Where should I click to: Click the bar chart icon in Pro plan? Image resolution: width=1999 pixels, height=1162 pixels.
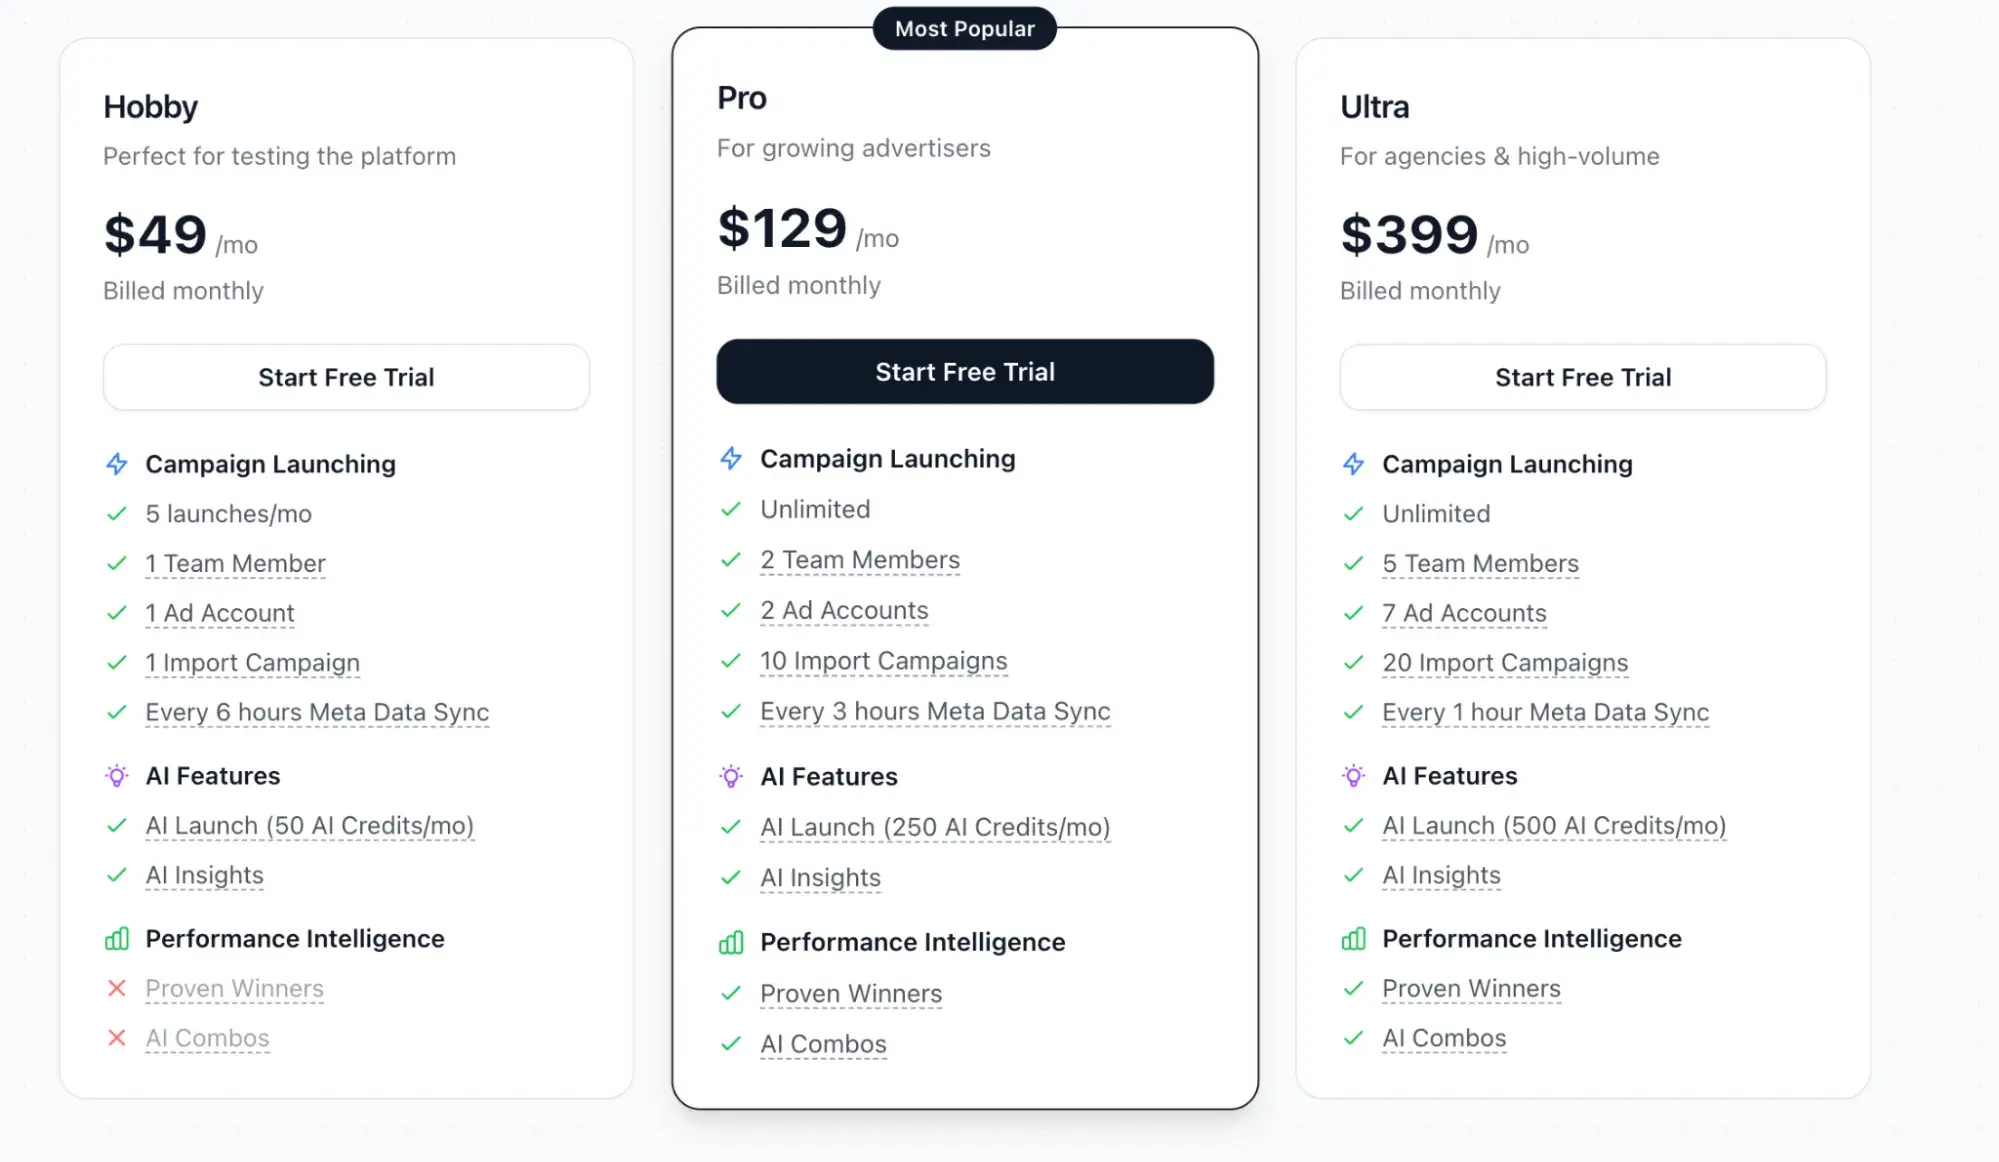point(731,943)
